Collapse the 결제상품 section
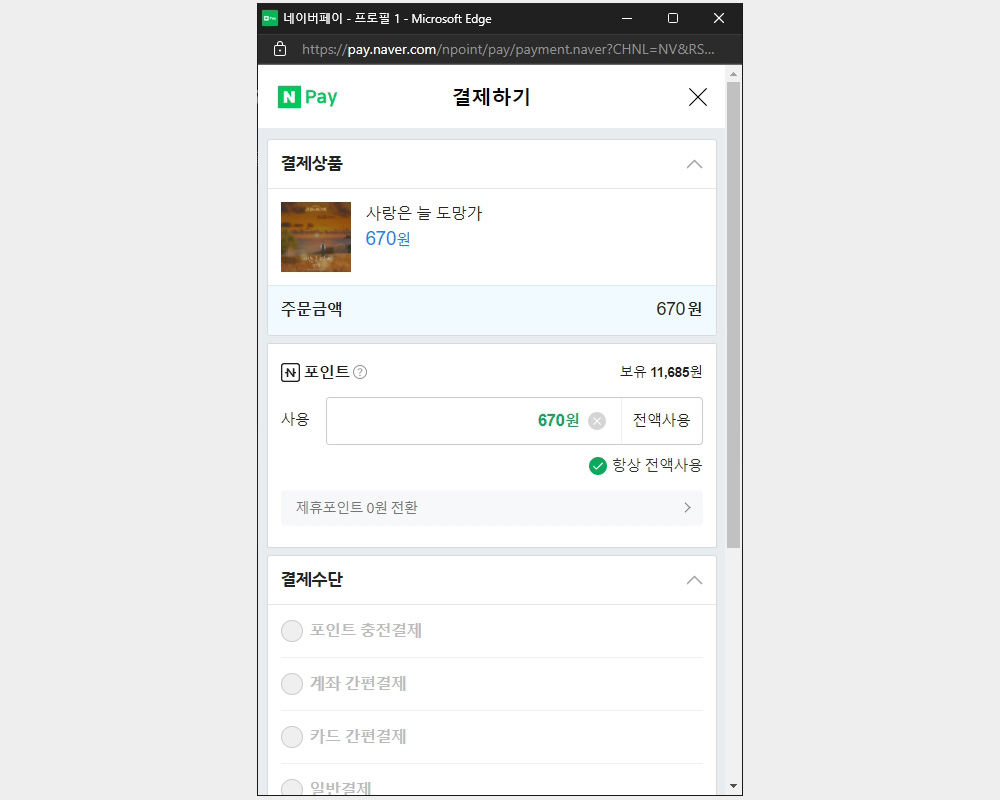Image resolution: width=1000 pixels, height=800 pixels. coord(694,164)
